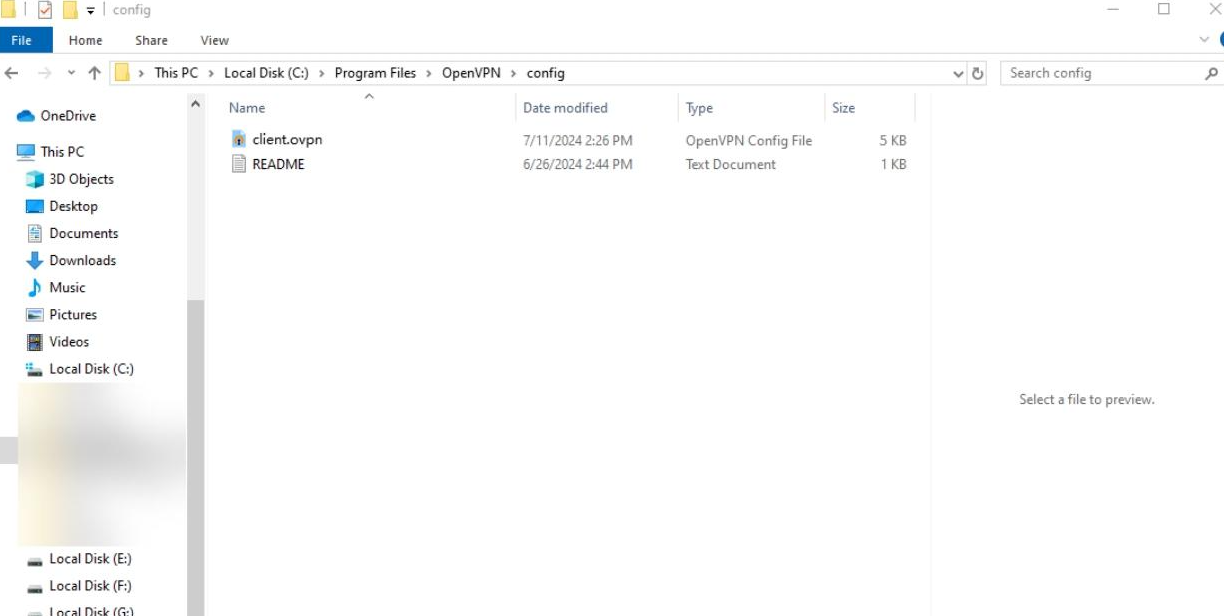Expand the ribbon with chevron
Screen dimensions: 1224x616
(x=1204, y=40)
